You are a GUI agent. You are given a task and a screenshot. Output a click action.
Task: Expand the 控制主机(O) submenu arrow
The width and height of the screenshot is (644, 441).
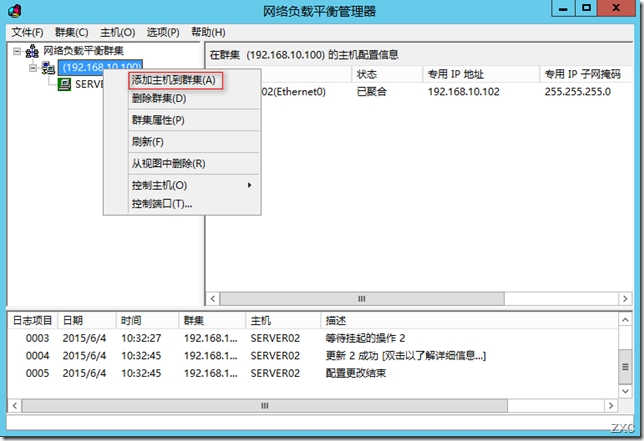coord(249,185)
